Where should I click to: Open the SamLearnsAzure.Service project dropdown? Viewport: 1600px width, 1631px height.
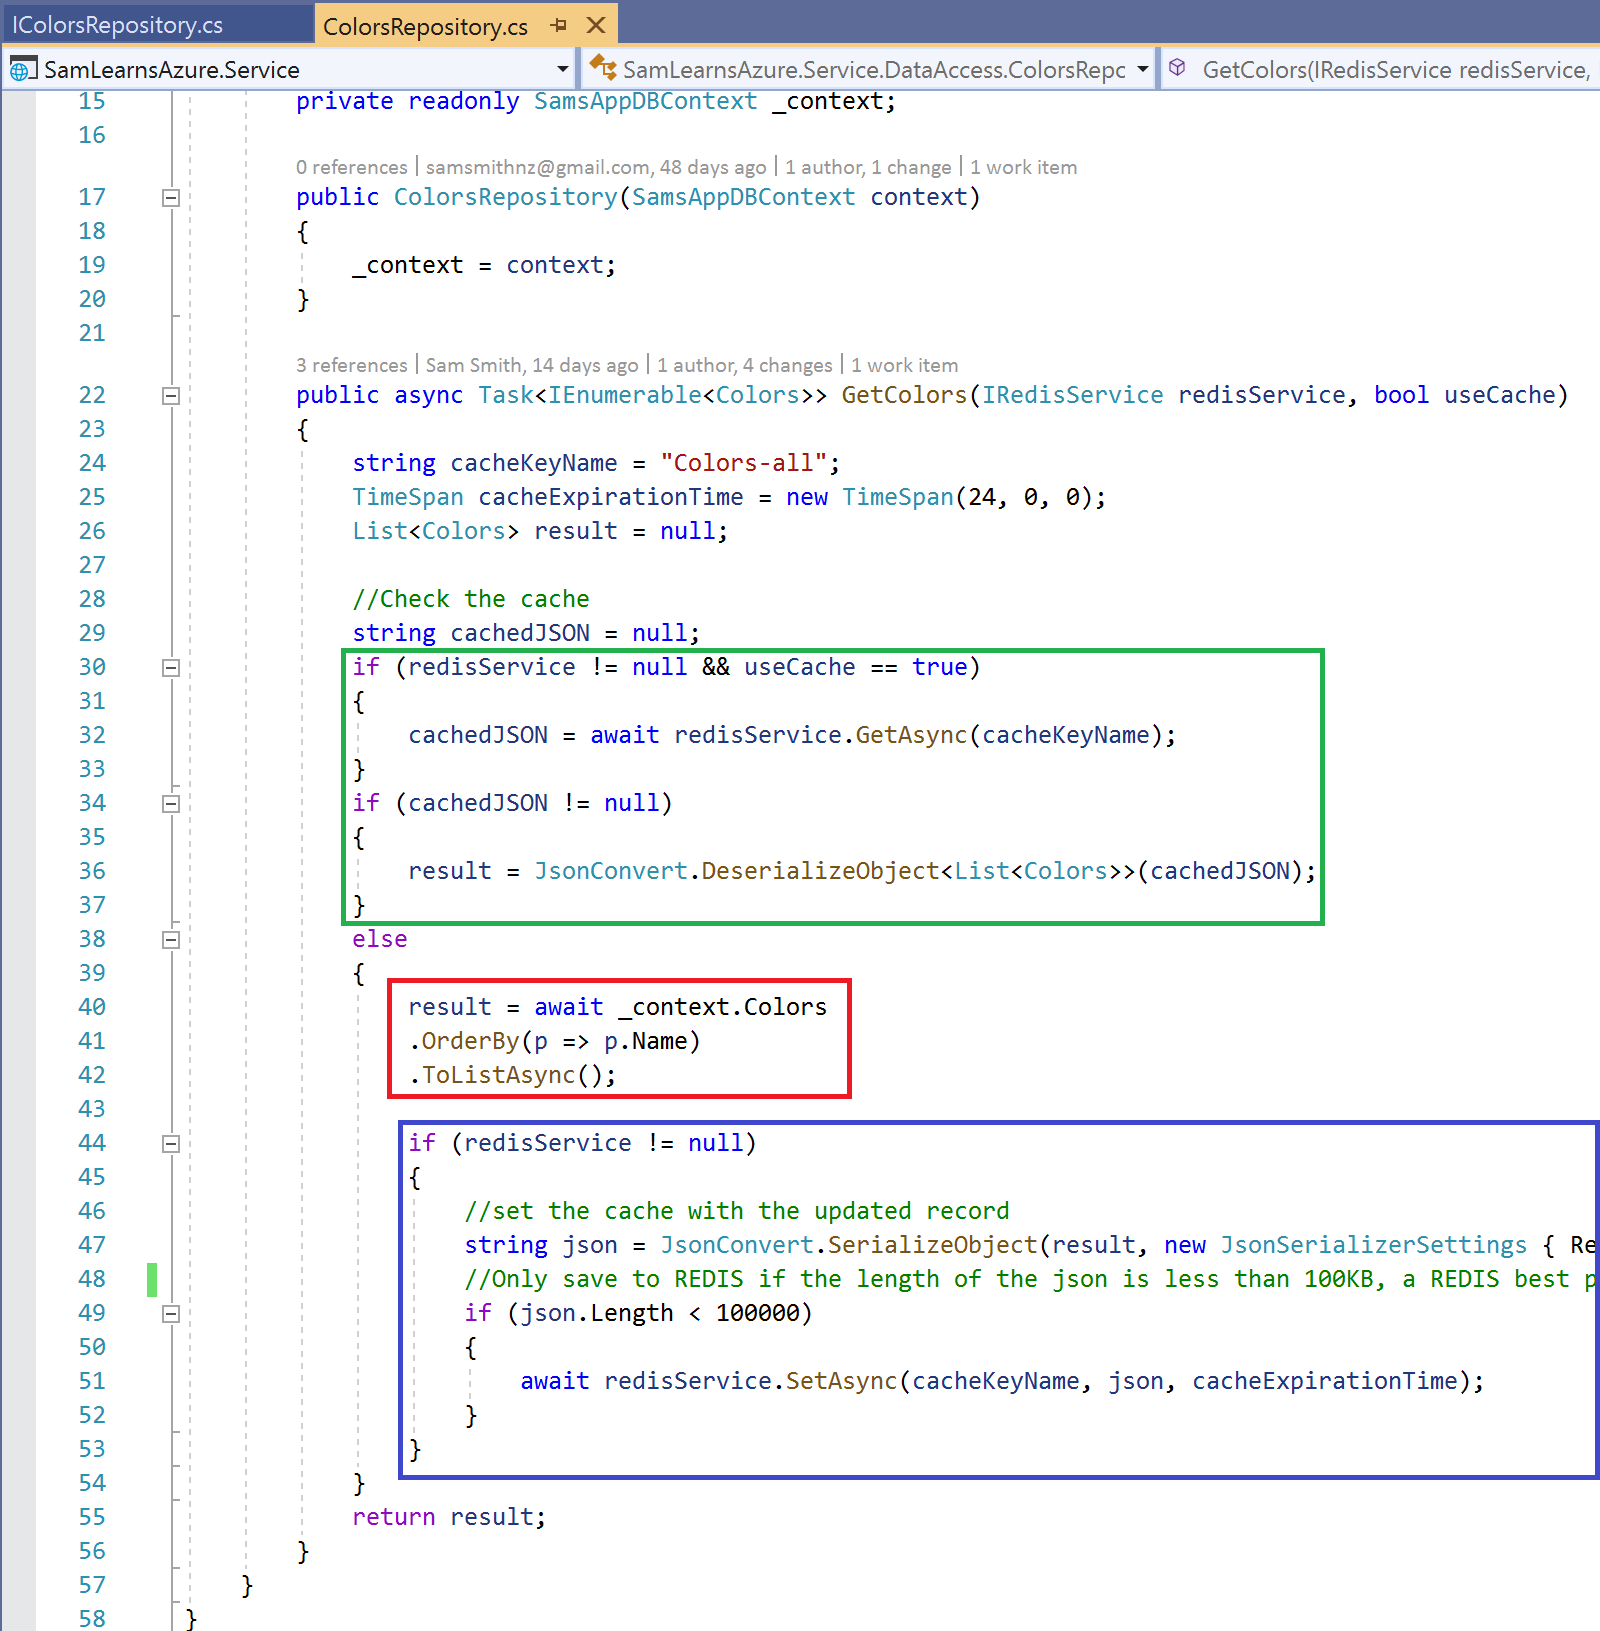click(x=562, y=69)
